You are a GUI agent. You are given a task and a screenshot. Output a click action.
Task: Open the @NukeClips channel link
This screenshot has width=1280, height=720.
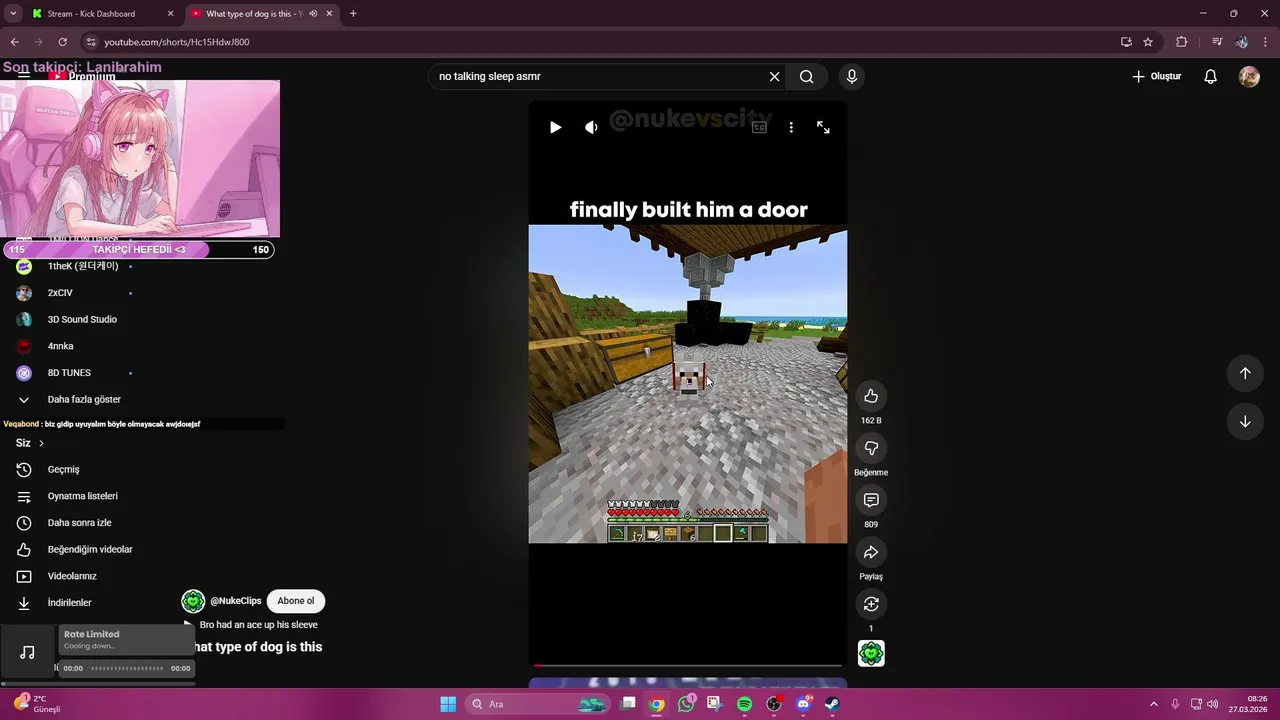click(x=236, y=601)
